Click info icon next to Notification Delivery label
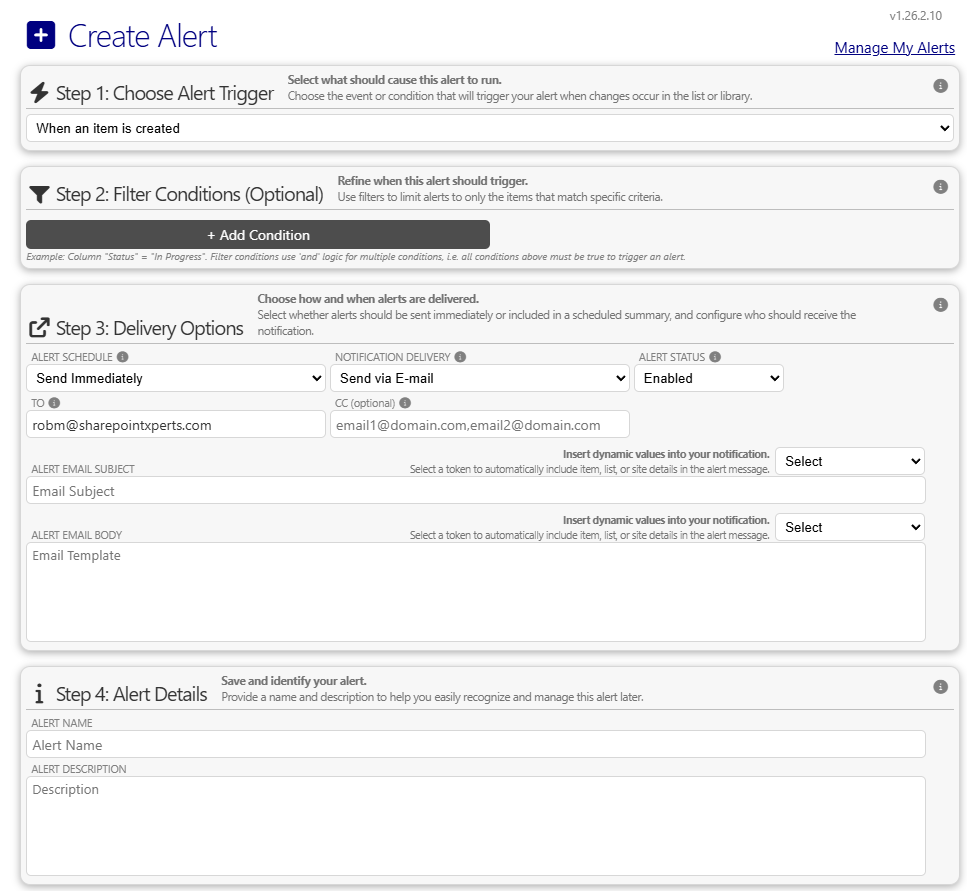 tap(459, 357)
